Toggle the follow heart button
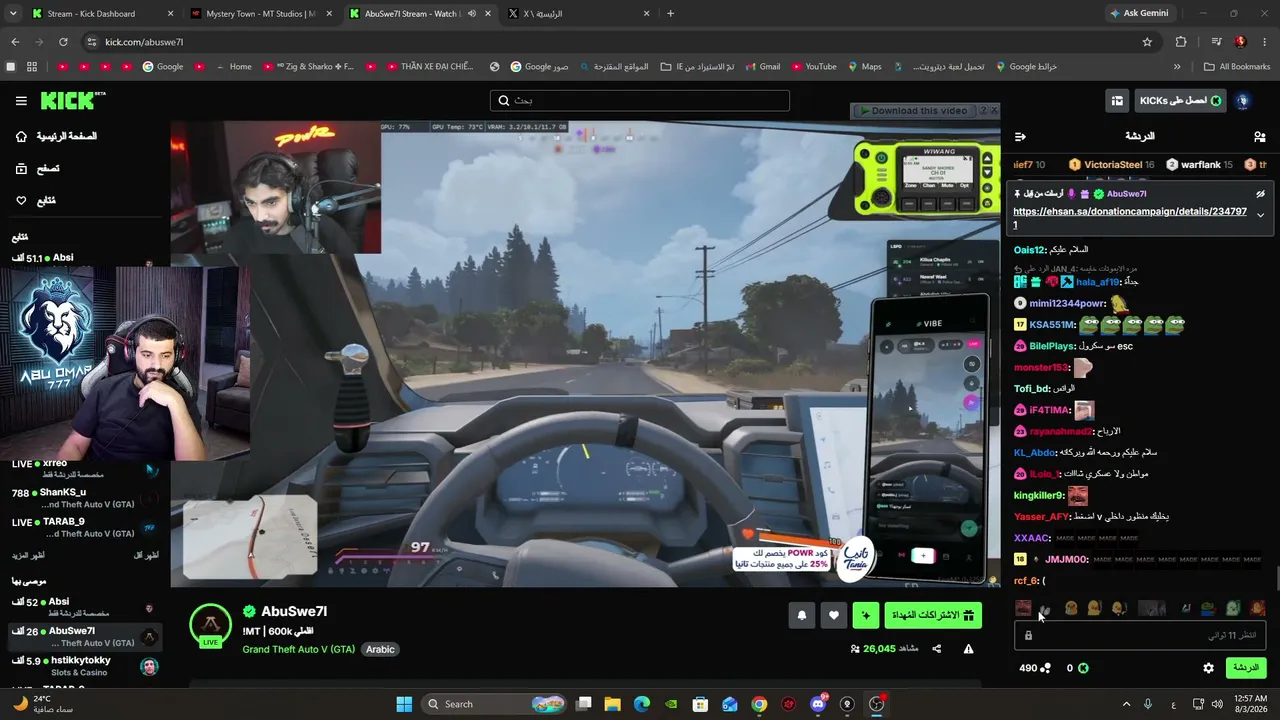Screen dimensions: 1280x720 click(x=834, y=616)
